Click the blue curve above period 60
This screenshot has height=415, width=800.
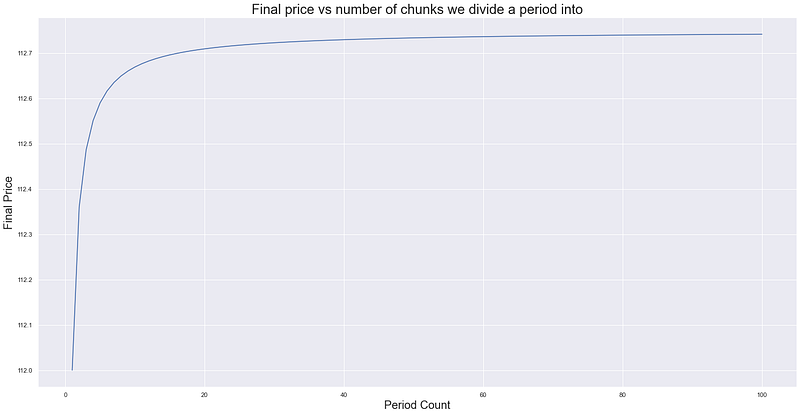483,37
